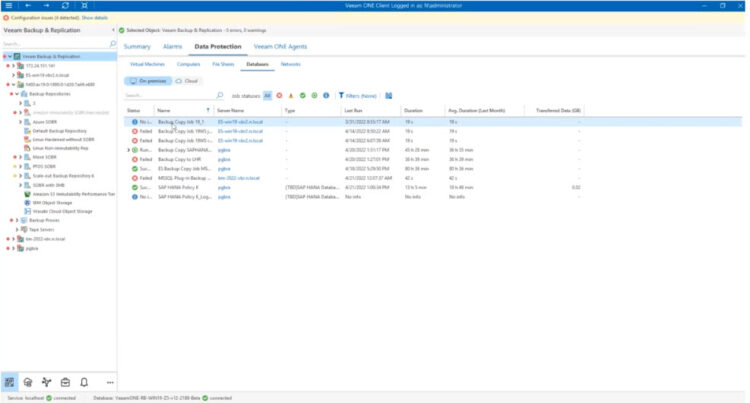This screenshot has width=750, height=403.
Task: Select Linux Hardened without SOBR repository
Action: (x=63, y=140)
